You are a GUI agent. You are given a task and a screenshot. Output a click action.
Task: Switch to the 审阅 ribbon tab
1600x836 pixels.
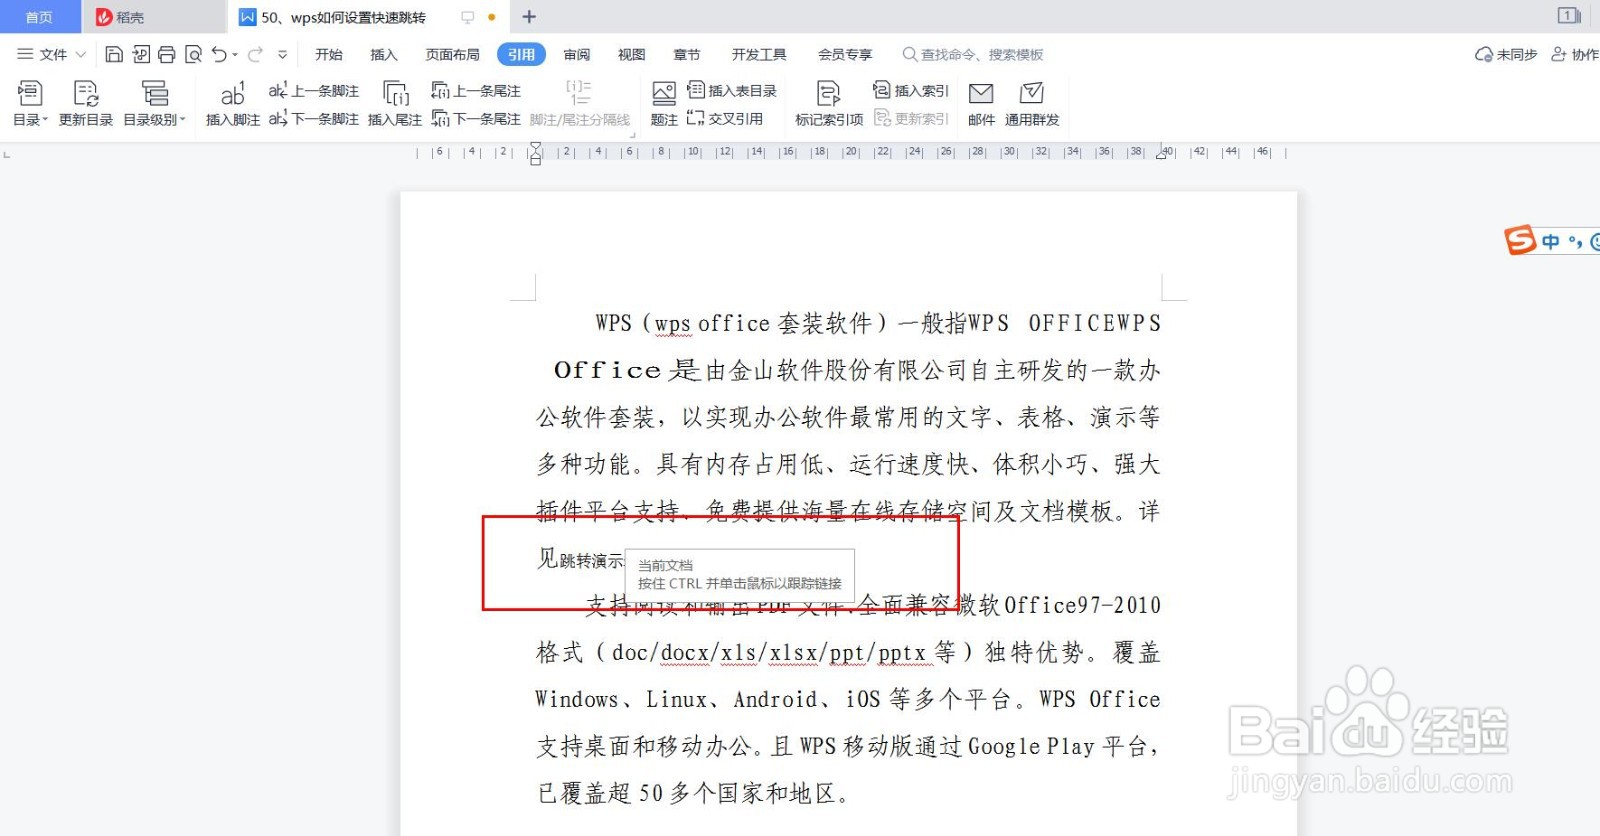tap(577, 54)
